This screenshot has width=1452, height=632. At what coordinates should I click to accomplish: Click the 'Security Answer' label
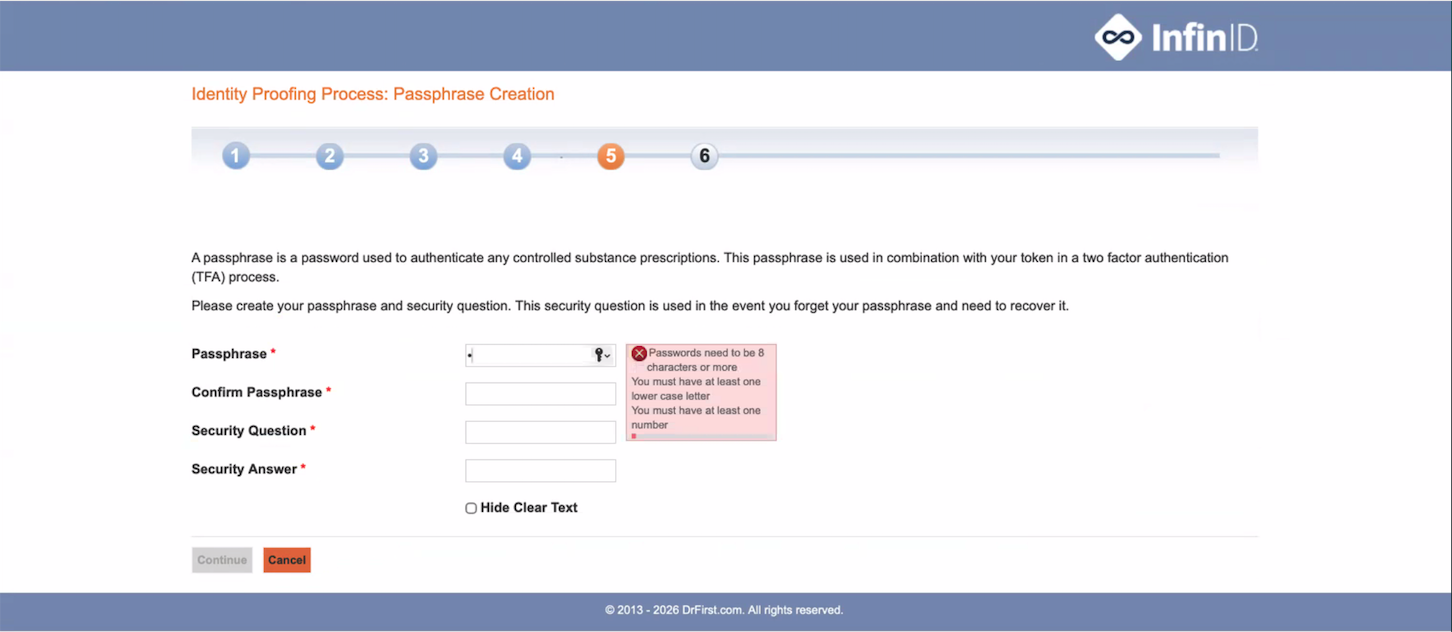(x=244, y=469)
